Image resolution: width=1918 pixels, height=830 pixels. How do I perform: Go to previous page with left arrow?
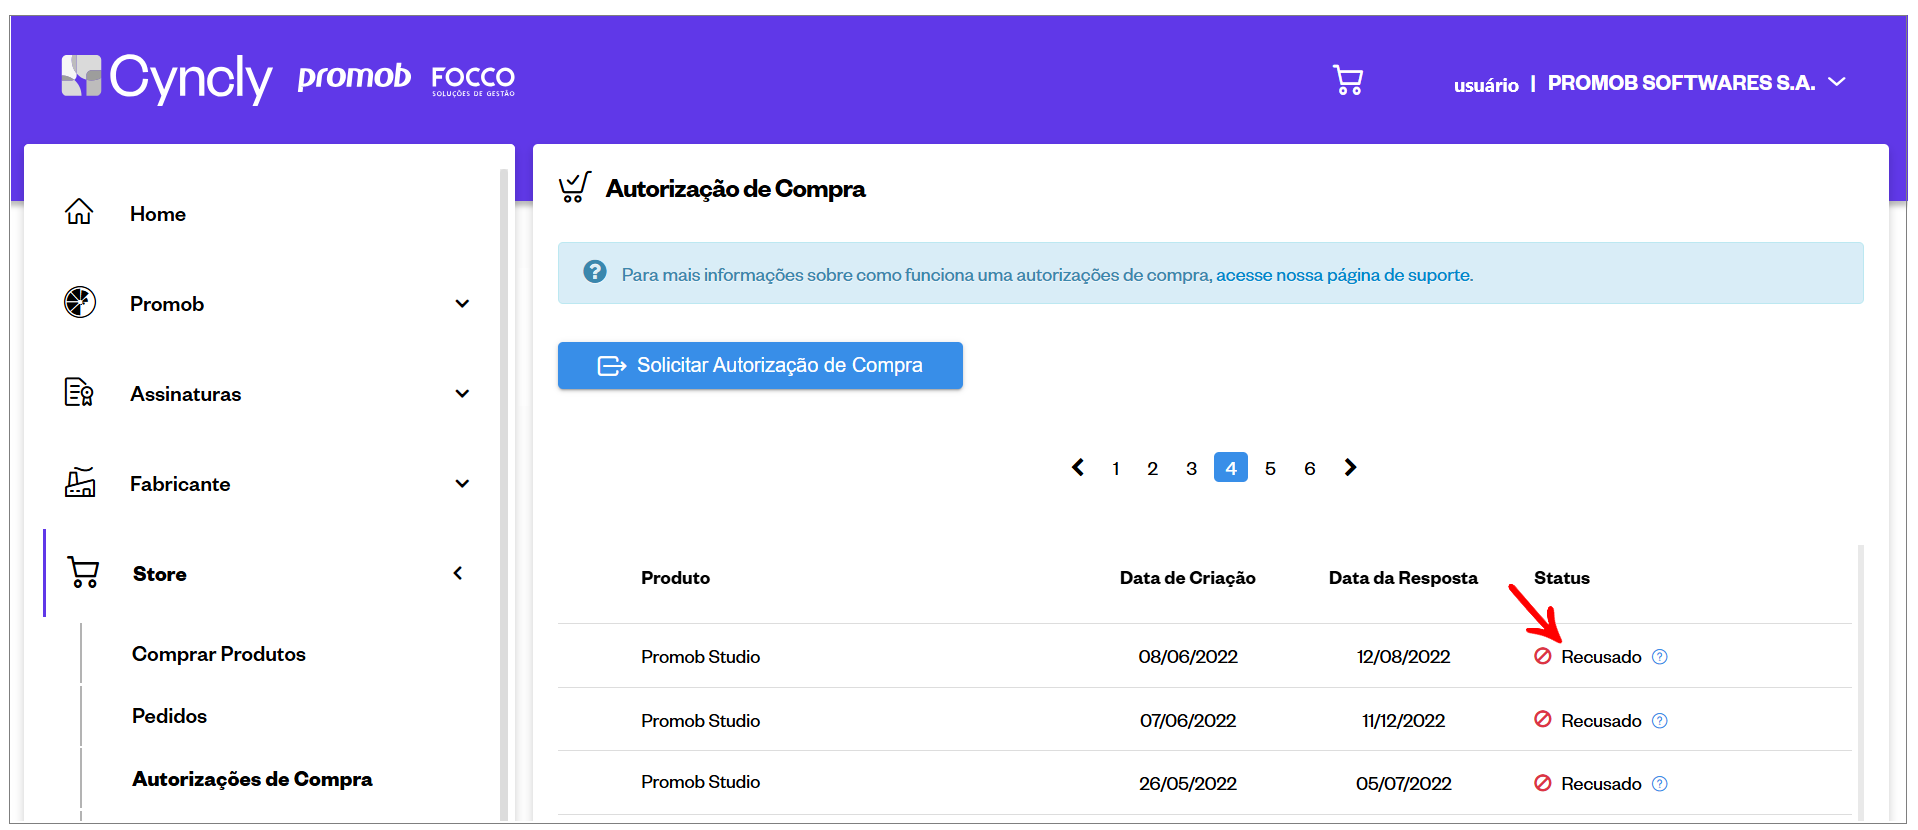click(1078, 467)
